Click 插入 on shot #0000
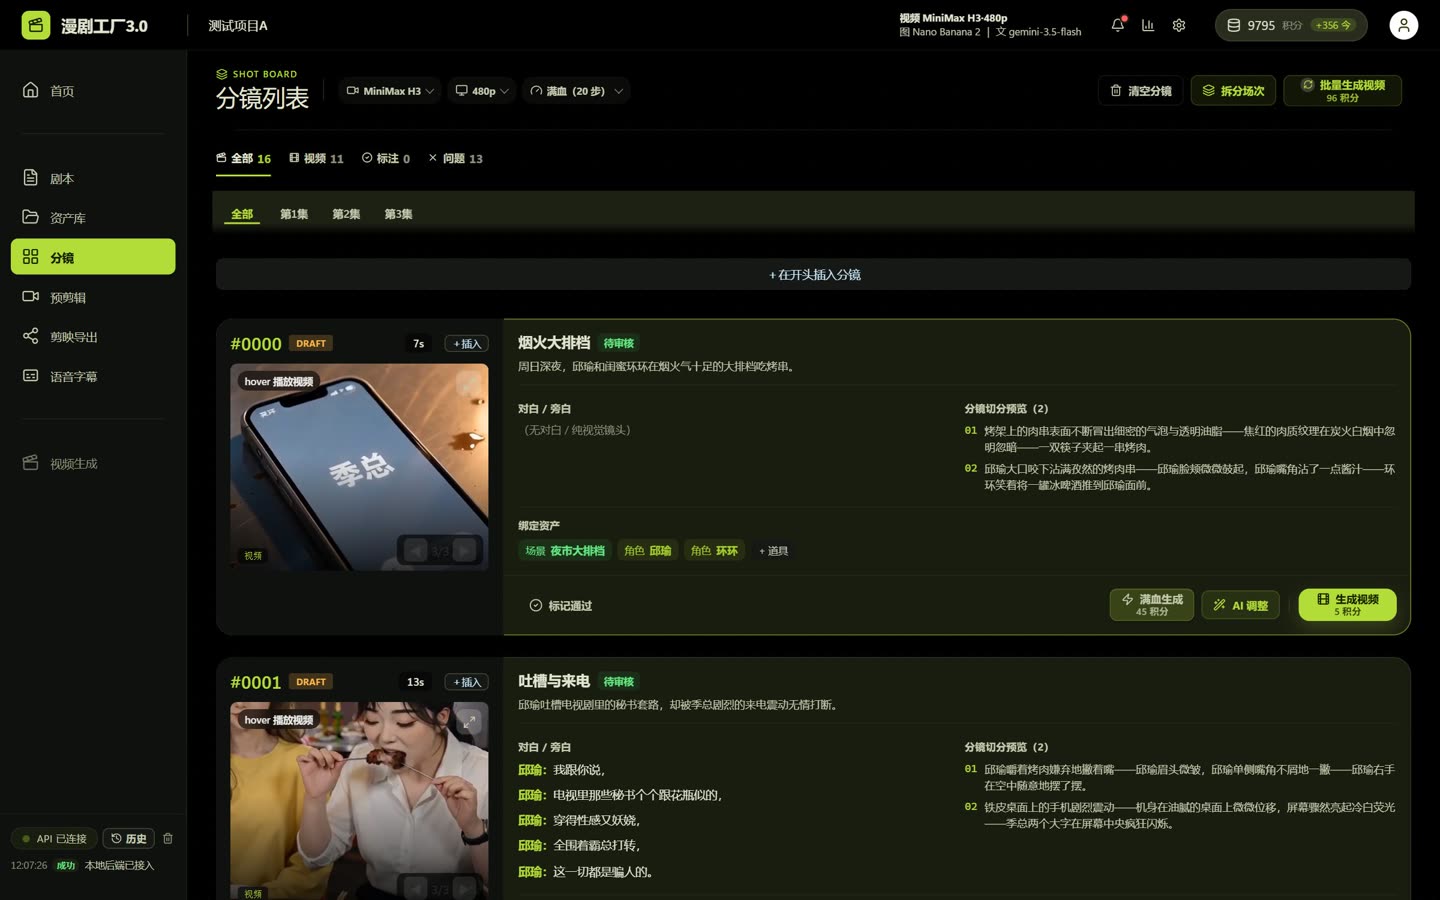The width and height of the screenshot is (1440, 900). (x=467, y=344)
